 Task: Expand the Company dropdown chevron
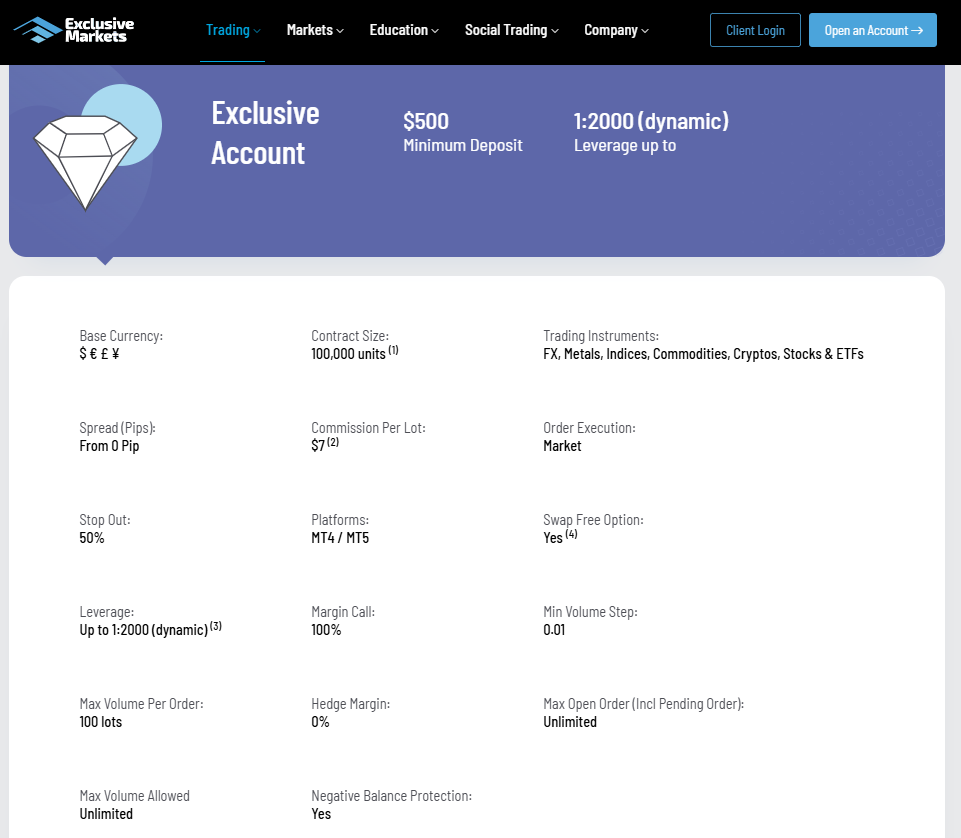(x=645, y=31)
